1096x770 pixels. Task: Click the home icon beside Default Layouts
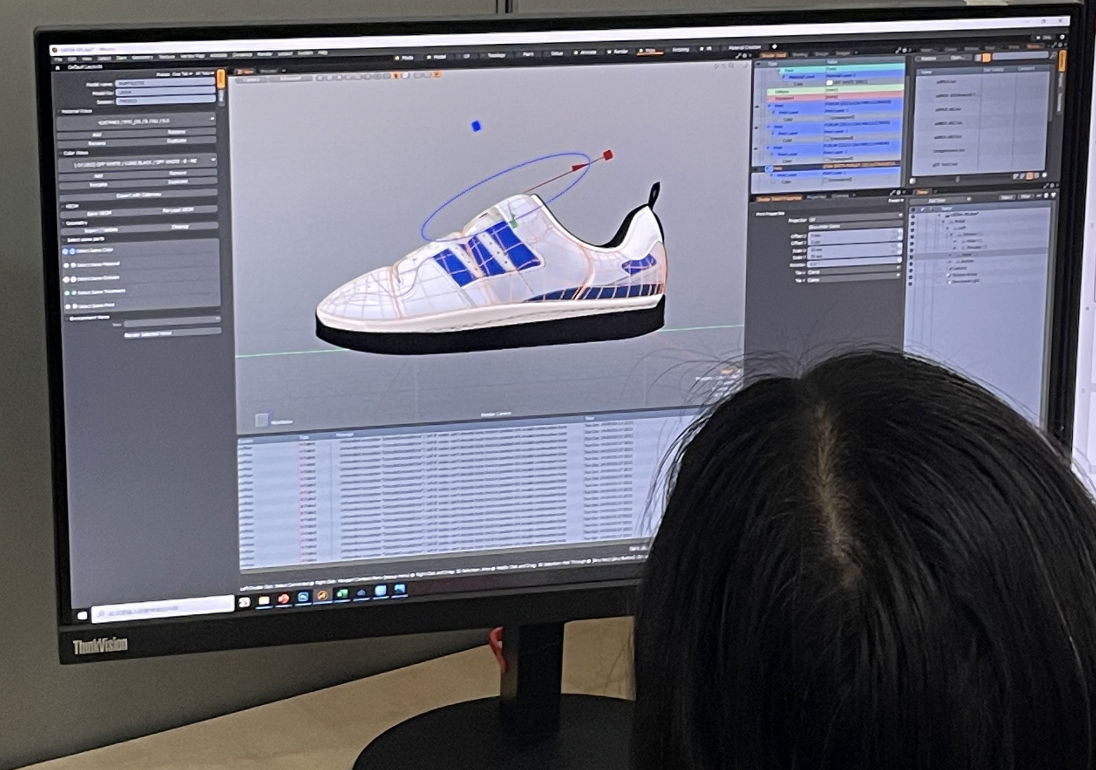[57, 68]
